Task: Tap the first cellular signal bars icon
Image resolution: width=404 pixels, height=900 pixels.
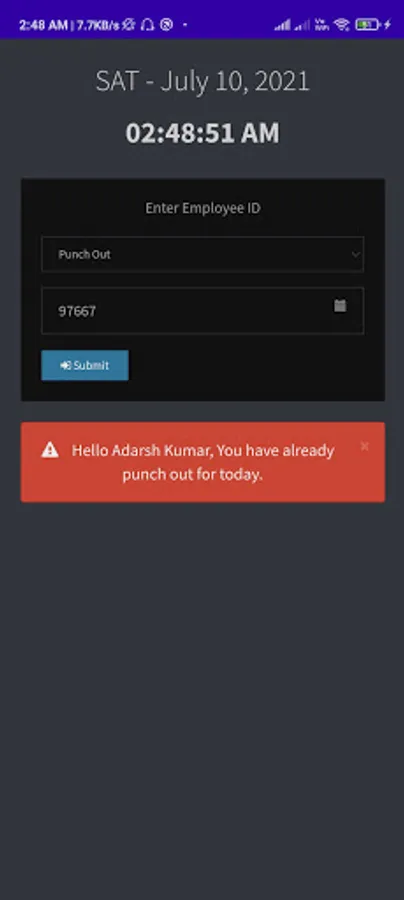Action: coord(282,25)
